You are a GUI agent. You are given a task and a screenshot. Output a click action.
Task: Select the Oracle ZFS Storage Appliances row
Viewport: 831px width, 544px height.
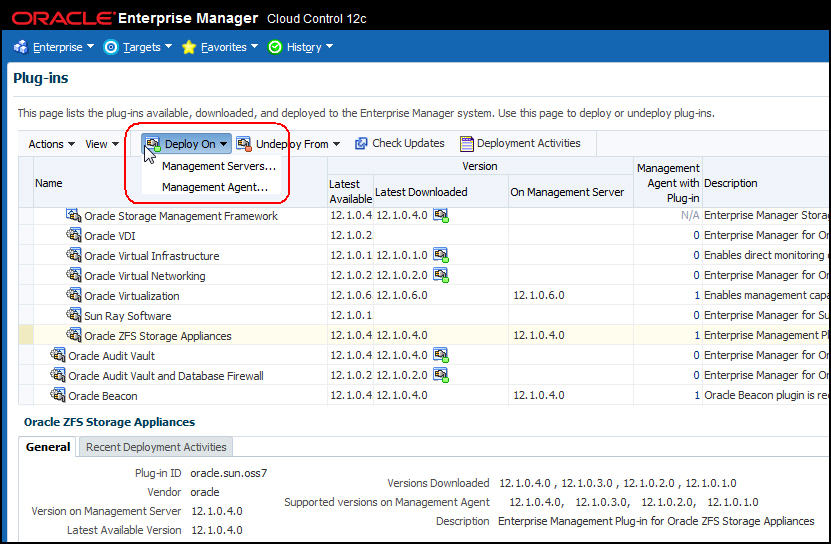pyautogui.click(x=424, y=335)
